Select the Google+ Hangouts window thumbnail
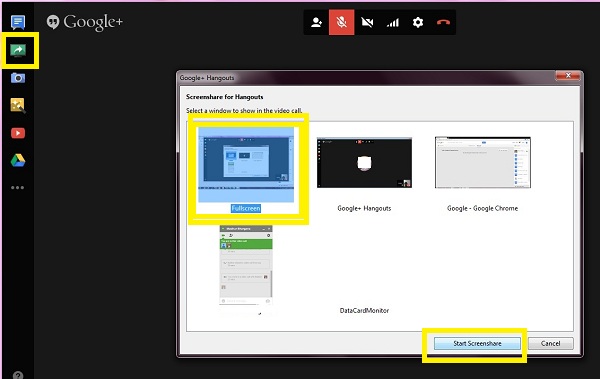The image size is (600, 379). [364, 163]
